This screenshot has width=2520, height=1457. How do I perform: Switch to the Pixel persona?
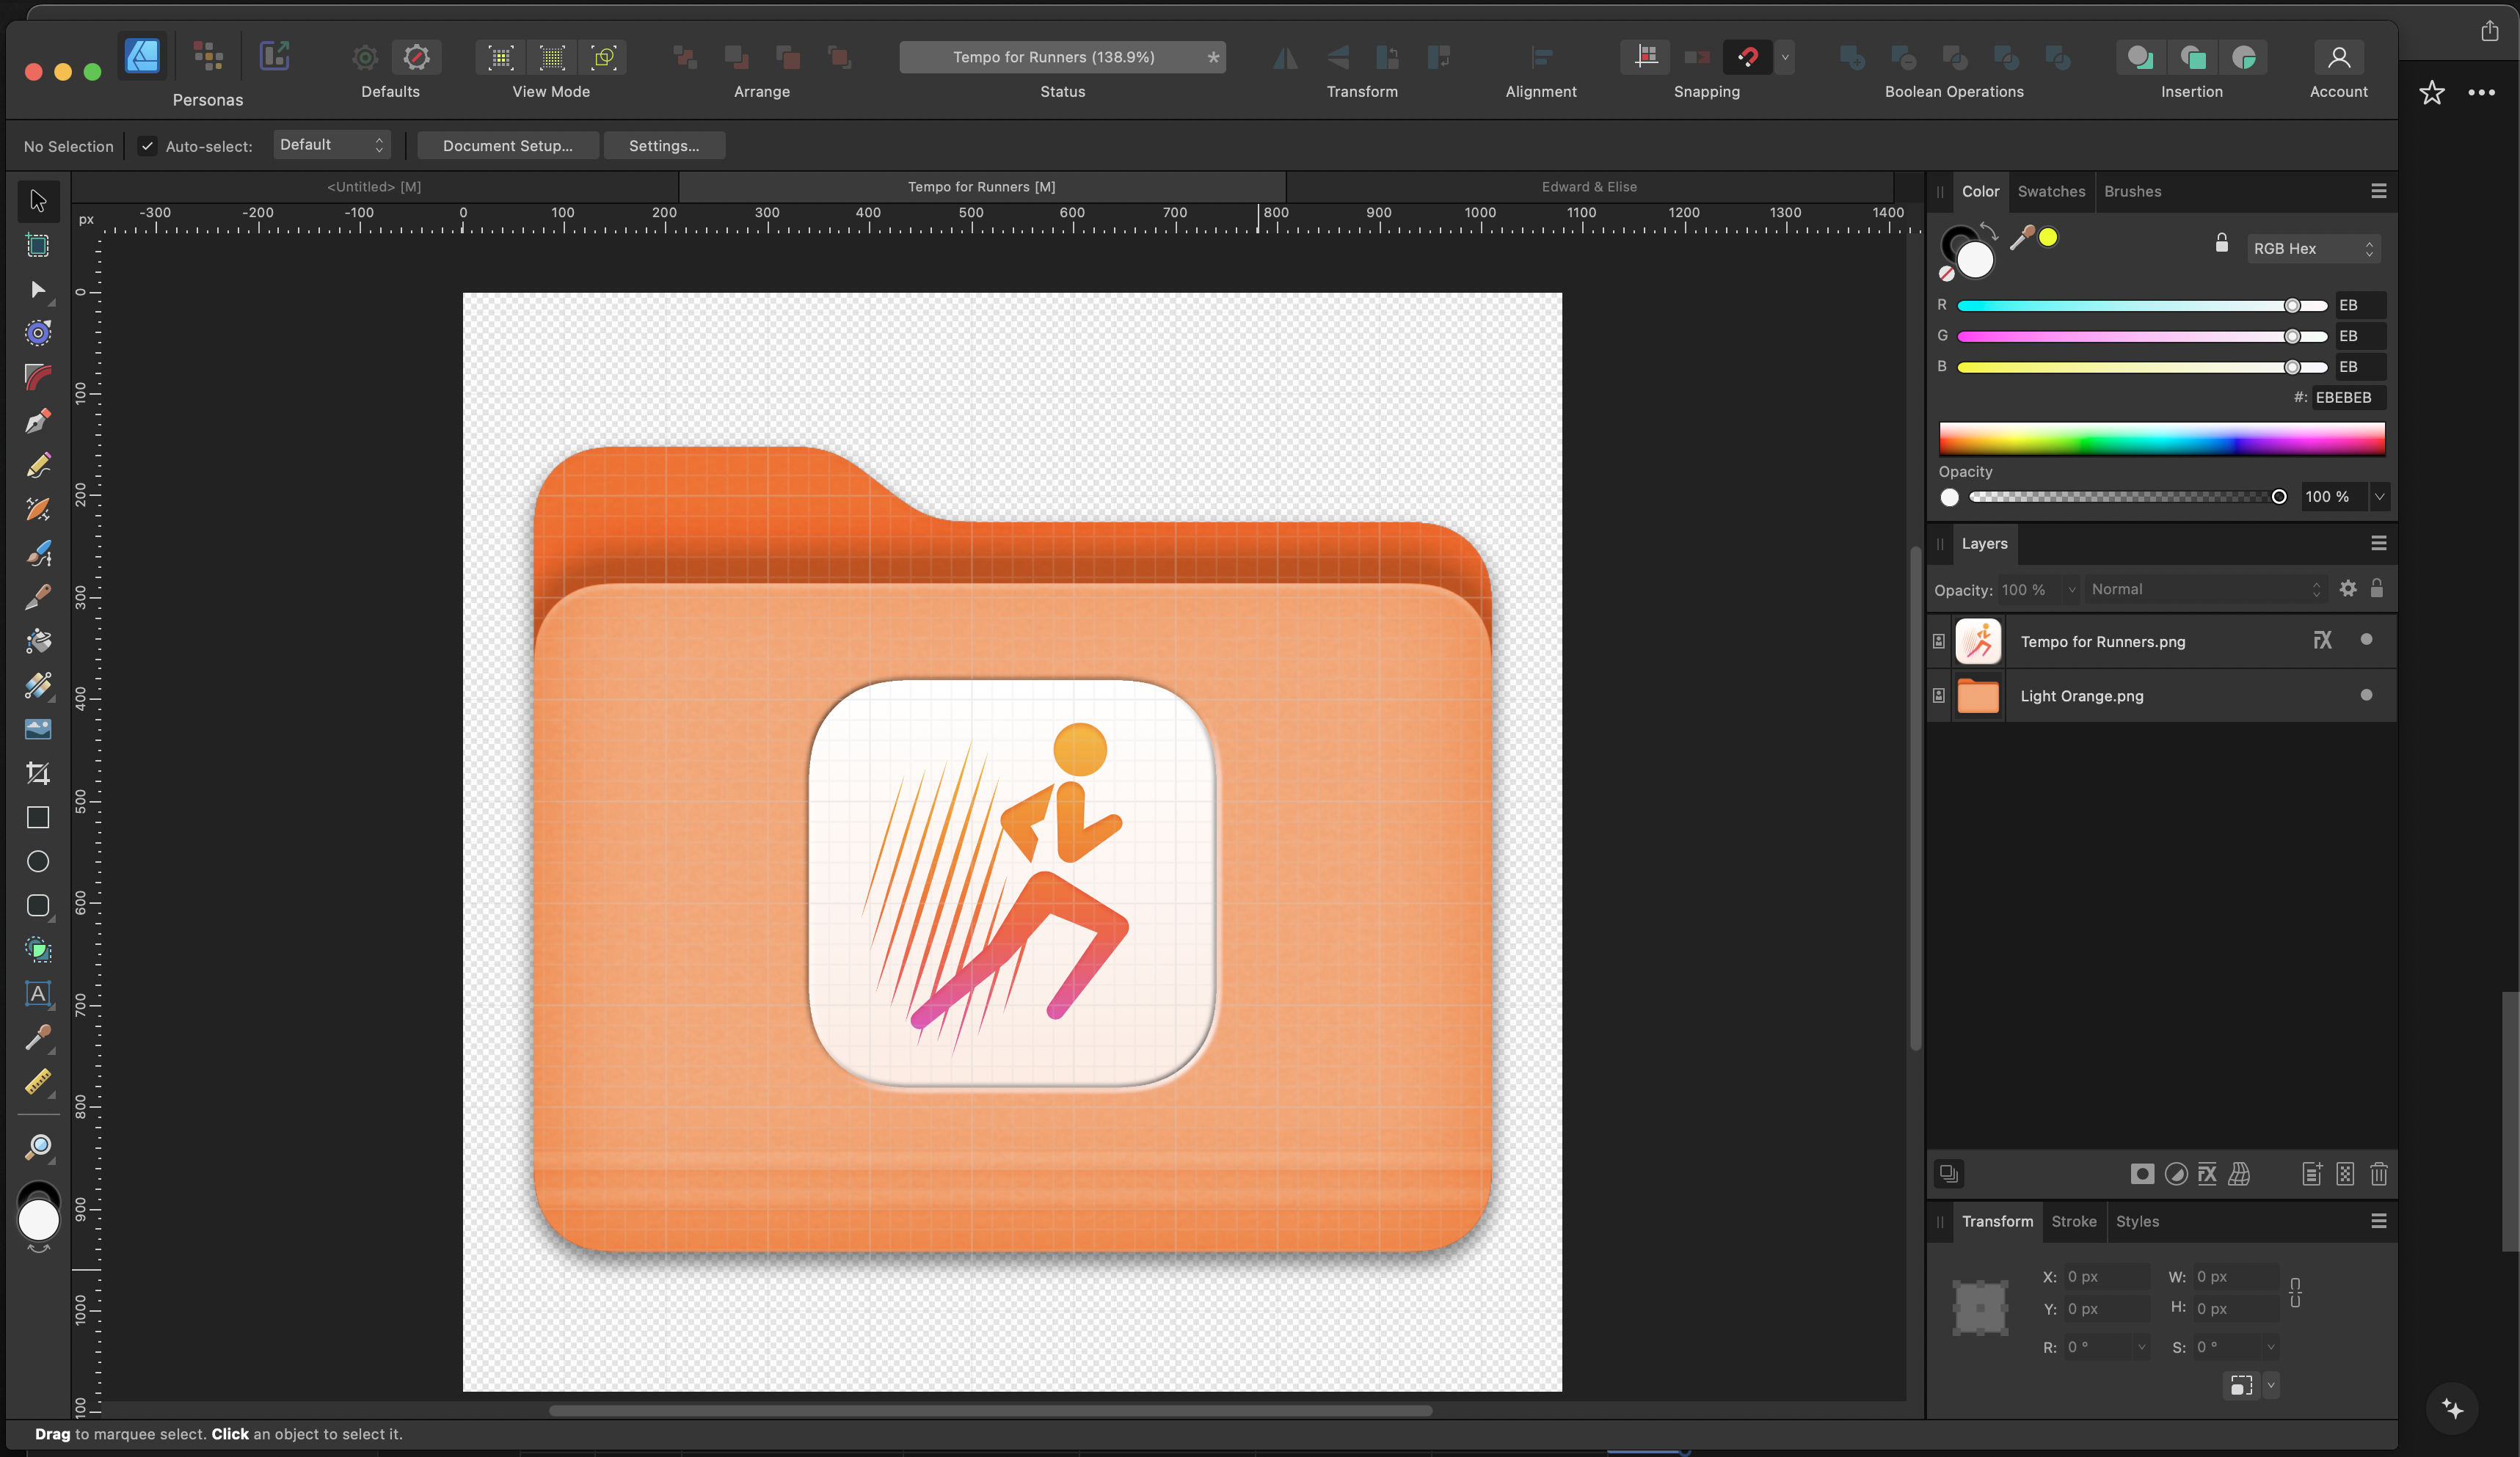(208, 56)
